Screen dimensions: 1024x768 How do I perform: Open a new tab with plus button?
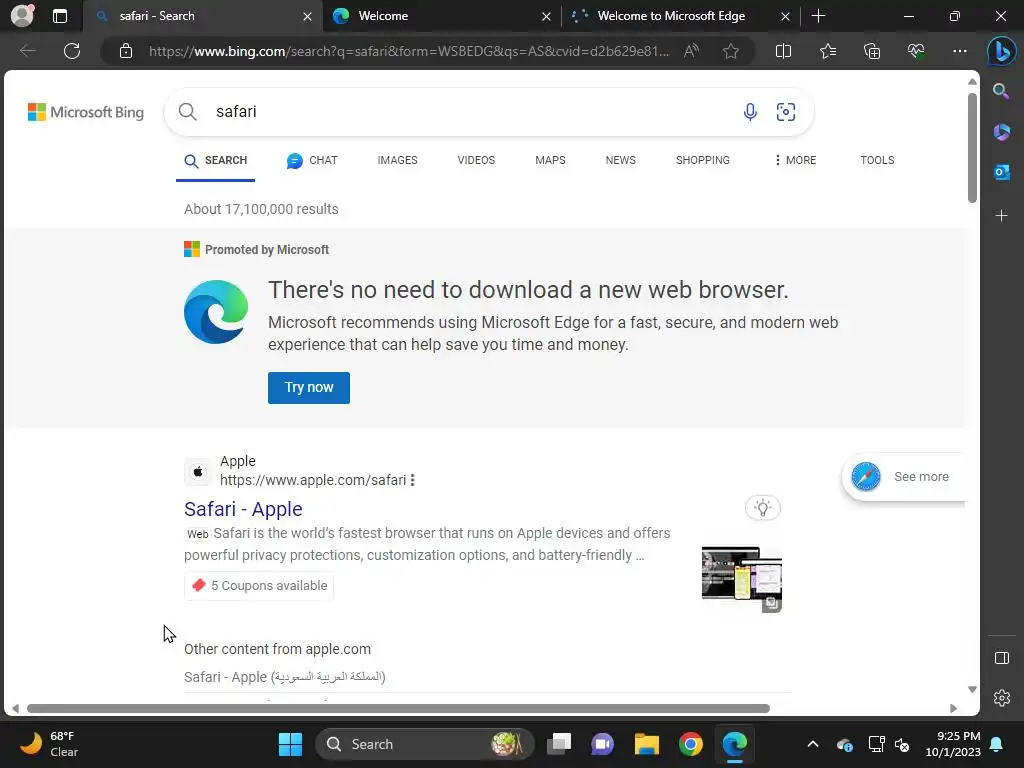[818, 16]
